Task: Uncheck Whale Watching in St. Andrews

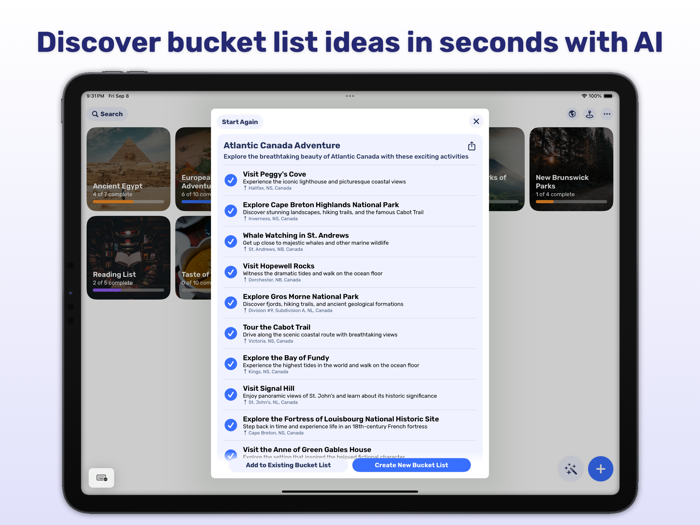Action: [231, 242]
